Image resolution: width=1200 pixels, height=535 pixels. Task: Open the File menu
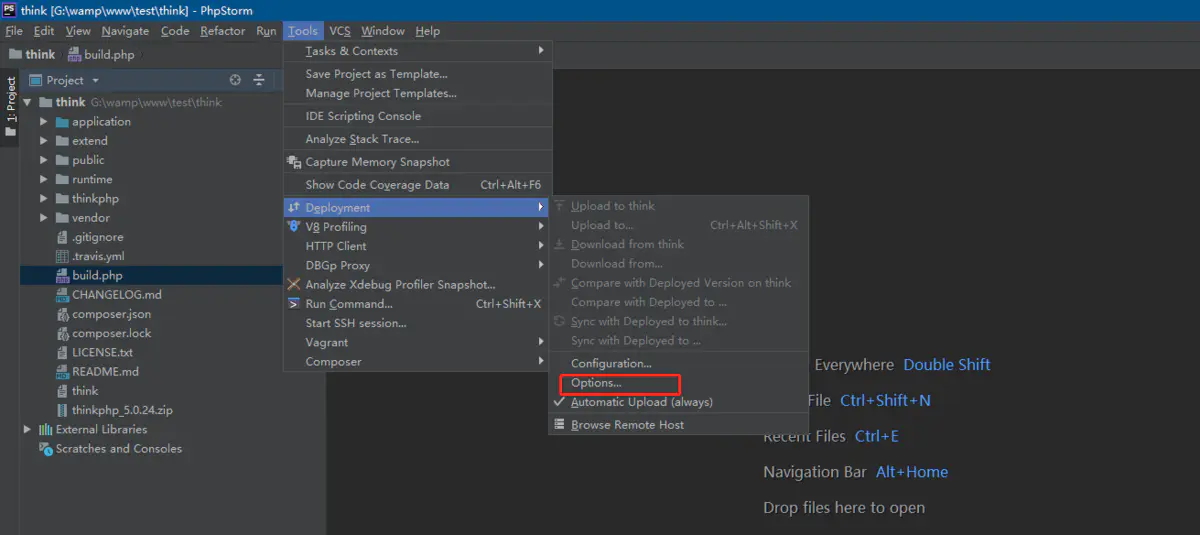point(14,31)
